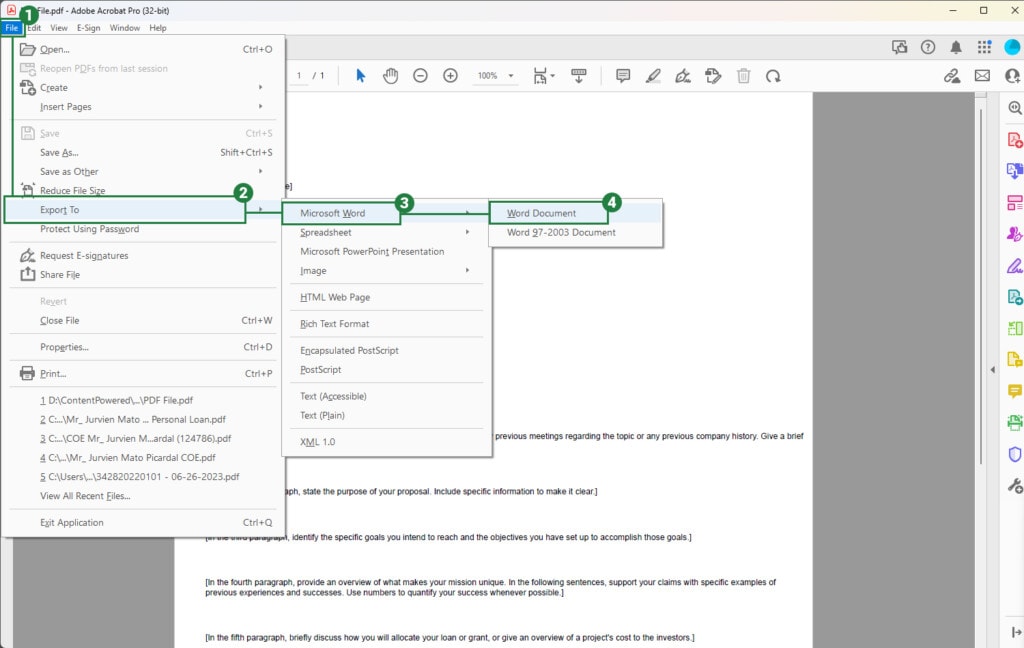The height and width of the screenshot is (648, 1024).
Task: Open the File menu
Action: [12, 27]
